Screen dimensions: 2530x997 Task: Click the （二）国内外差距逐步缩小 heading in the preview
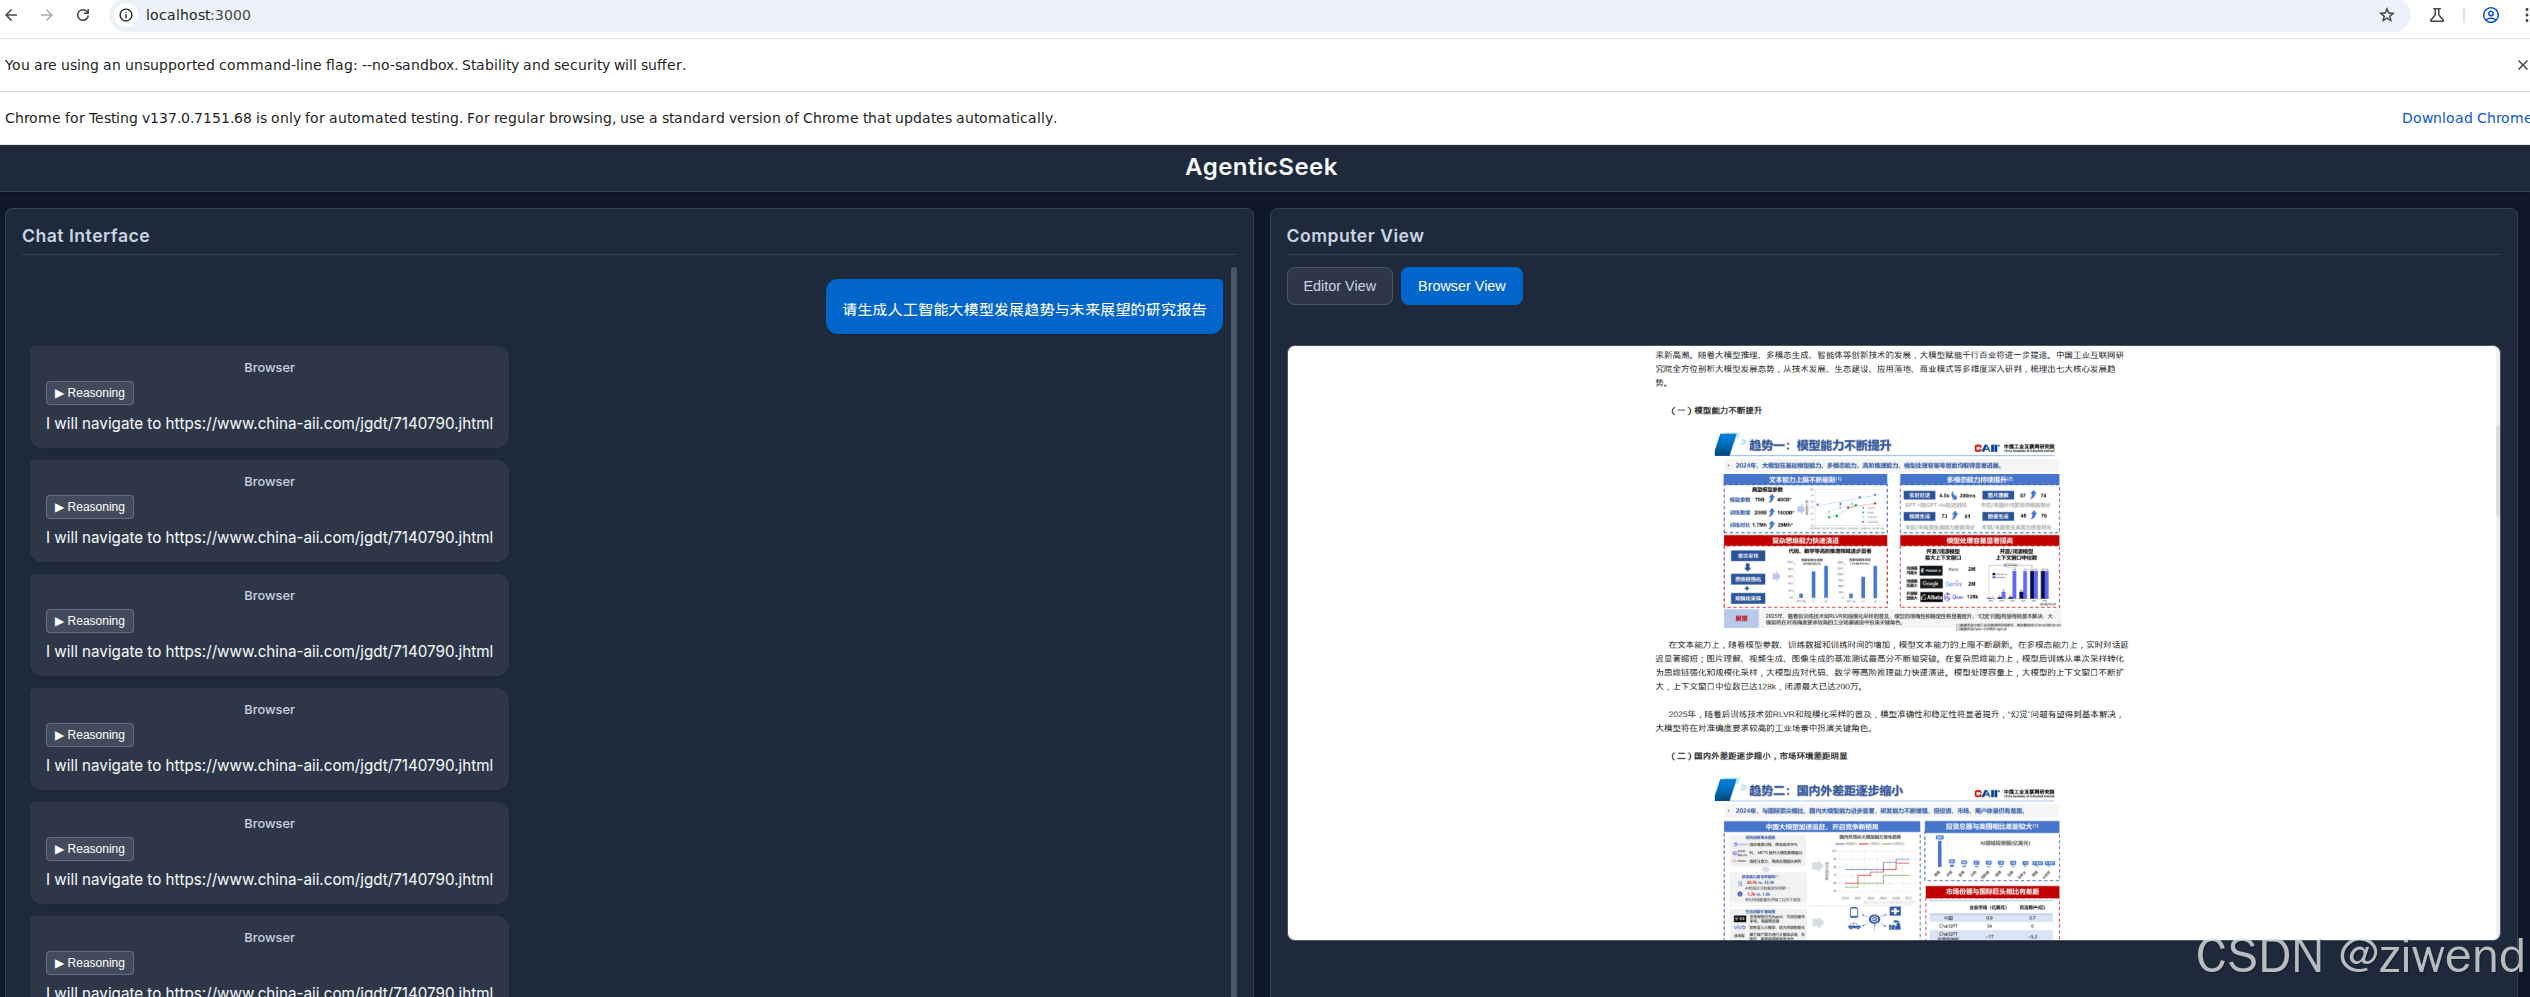click(1759, 757)
